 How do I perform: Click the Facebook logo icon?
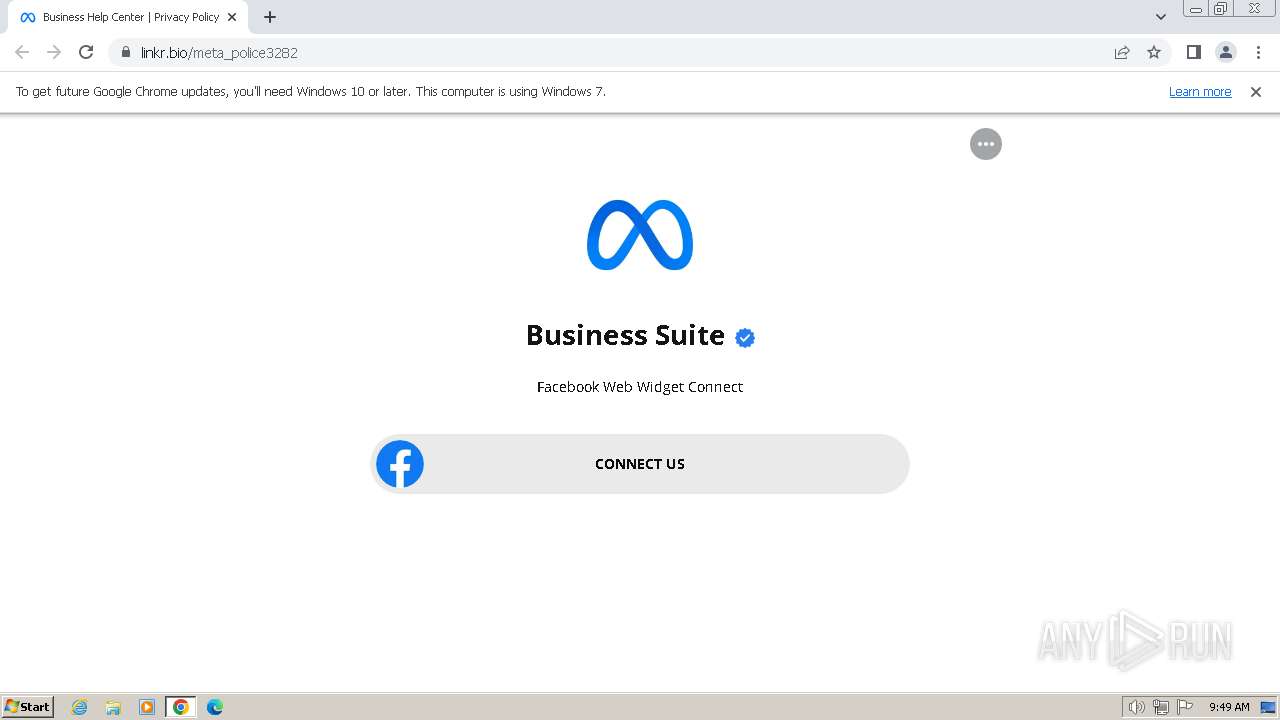pyautogui.click(x=400, y=464)
